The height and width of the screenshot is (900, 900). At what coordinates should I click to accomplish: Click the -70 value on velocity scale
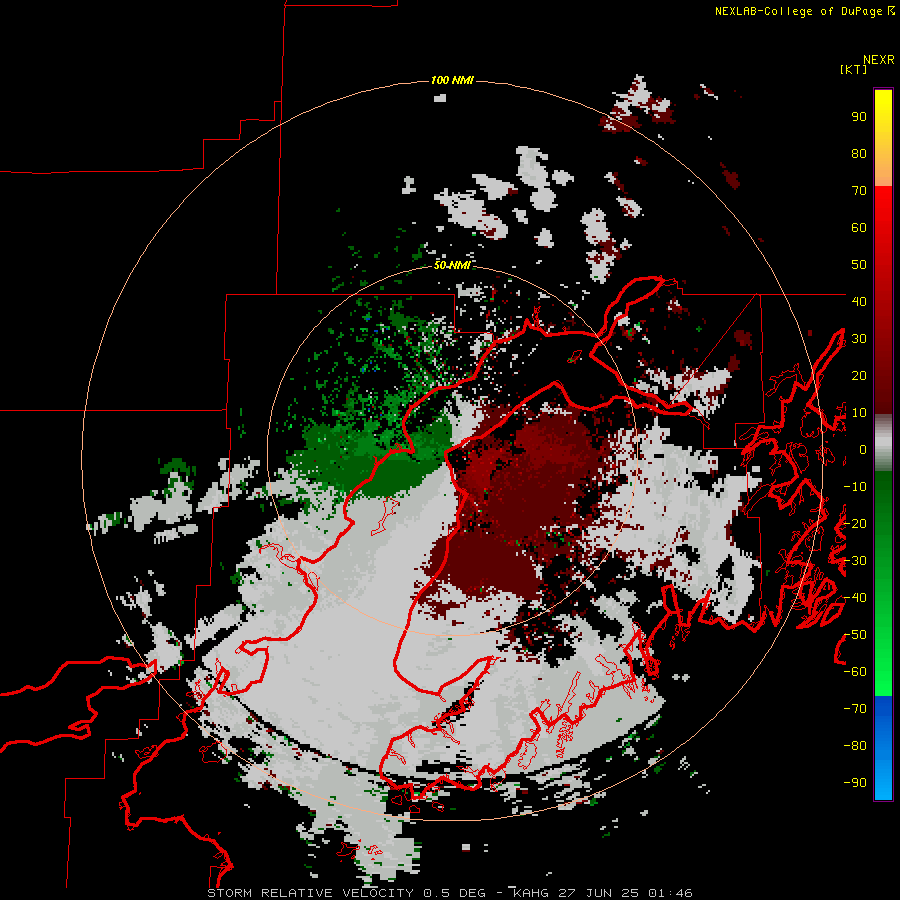click(855, 709)
